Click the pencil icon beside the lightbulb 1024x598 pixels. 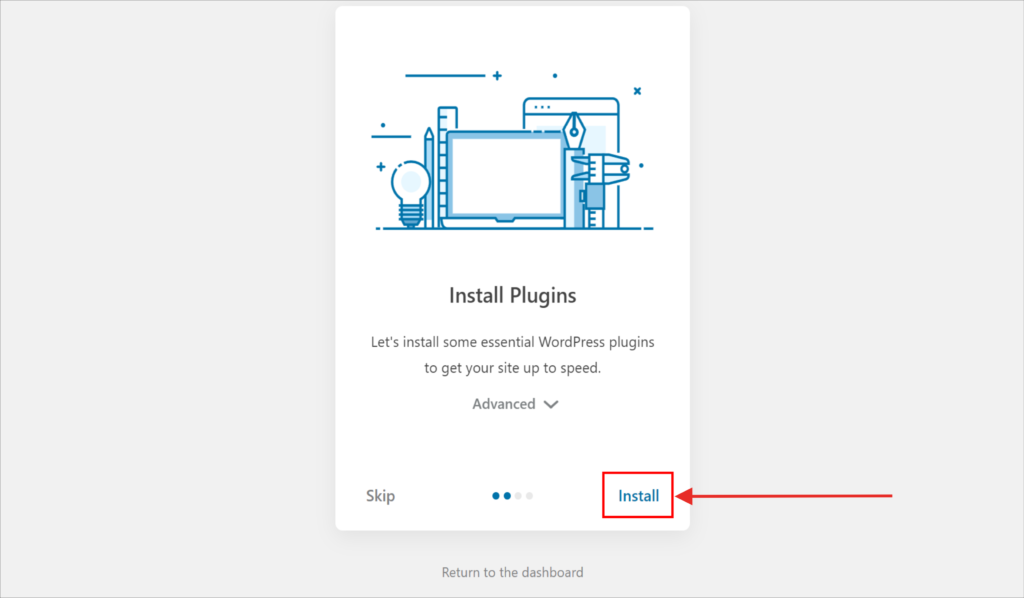429,175
